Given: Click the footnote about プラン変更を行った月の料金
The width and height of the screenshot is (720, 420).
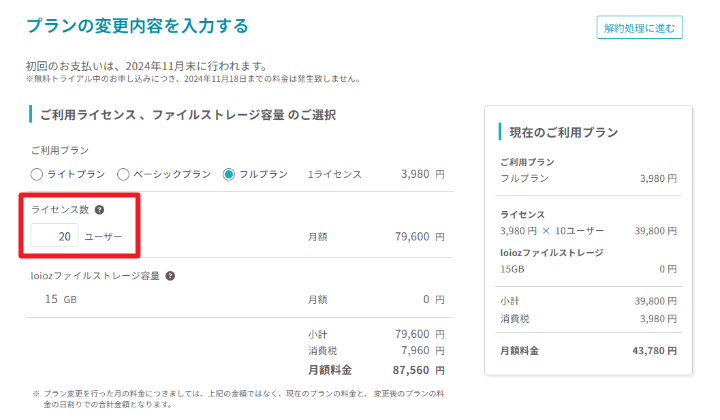Looking at the screenshot, I should [238, 399].
